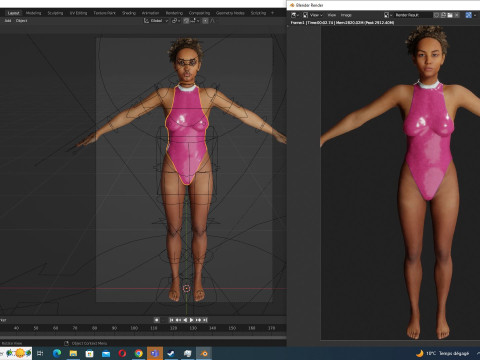Open the display channels dropdown arrow in the render window
The height and width of the screenshot is (360, 480).
(475, 15)
